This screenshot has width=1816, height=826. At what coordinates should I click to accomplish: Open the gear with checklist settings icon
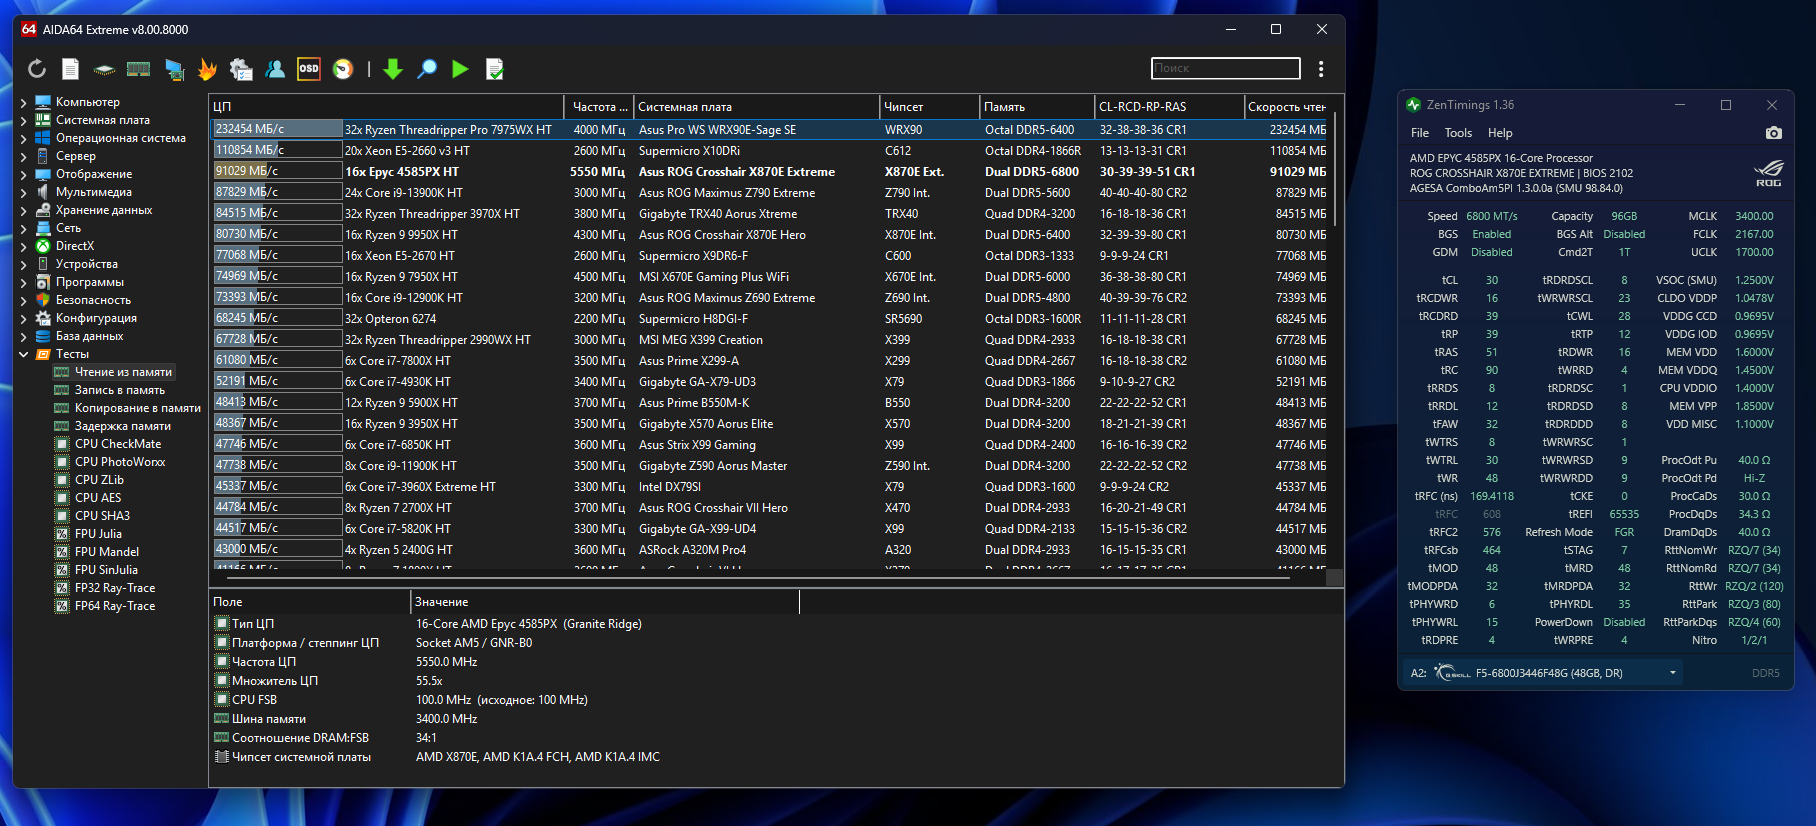241,69
